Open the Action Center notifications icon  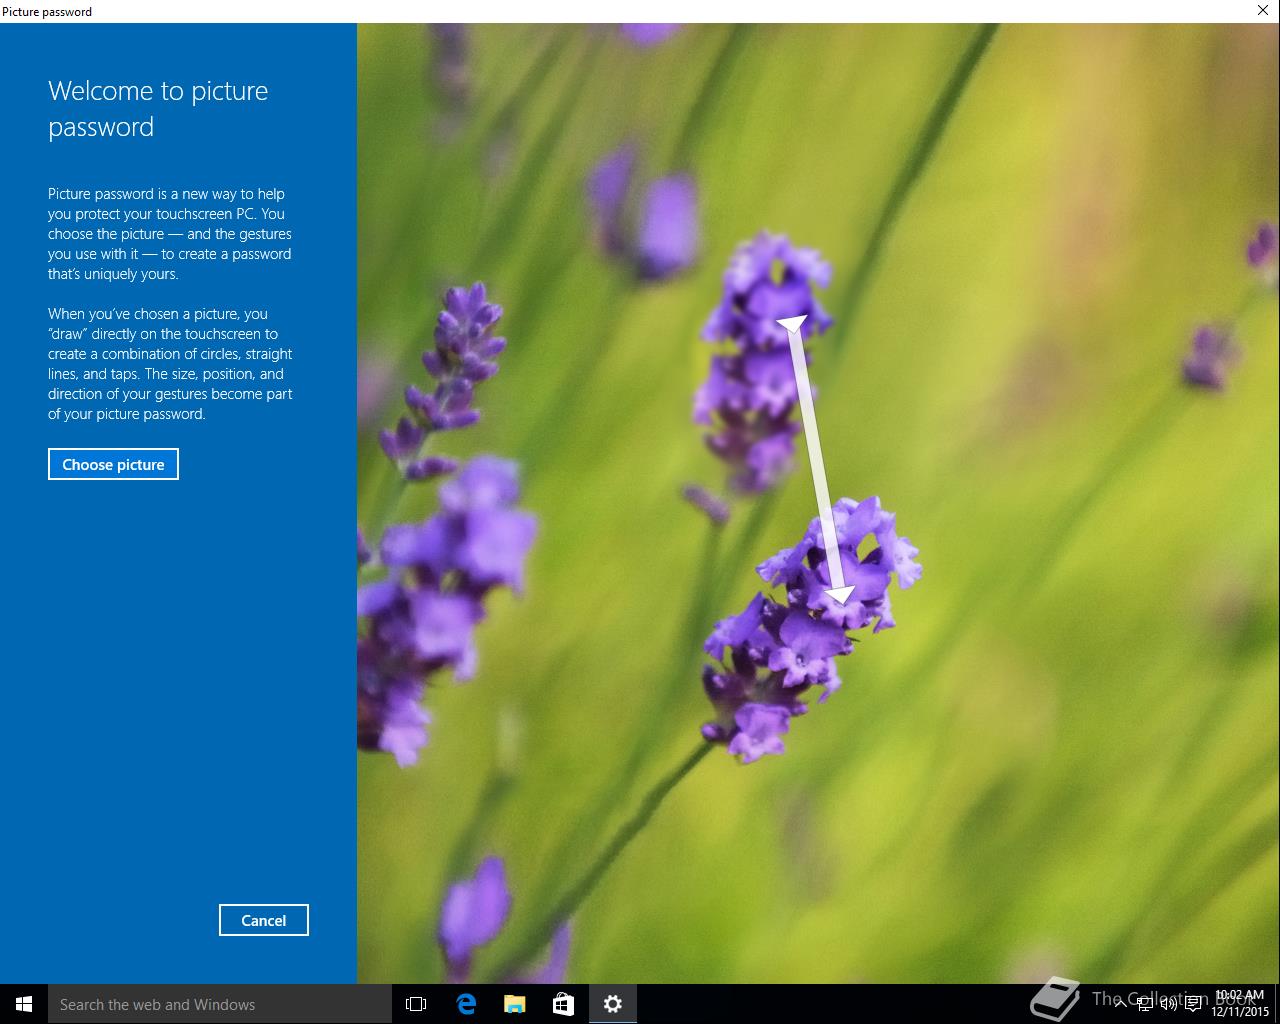(x=1193, y=1004)
